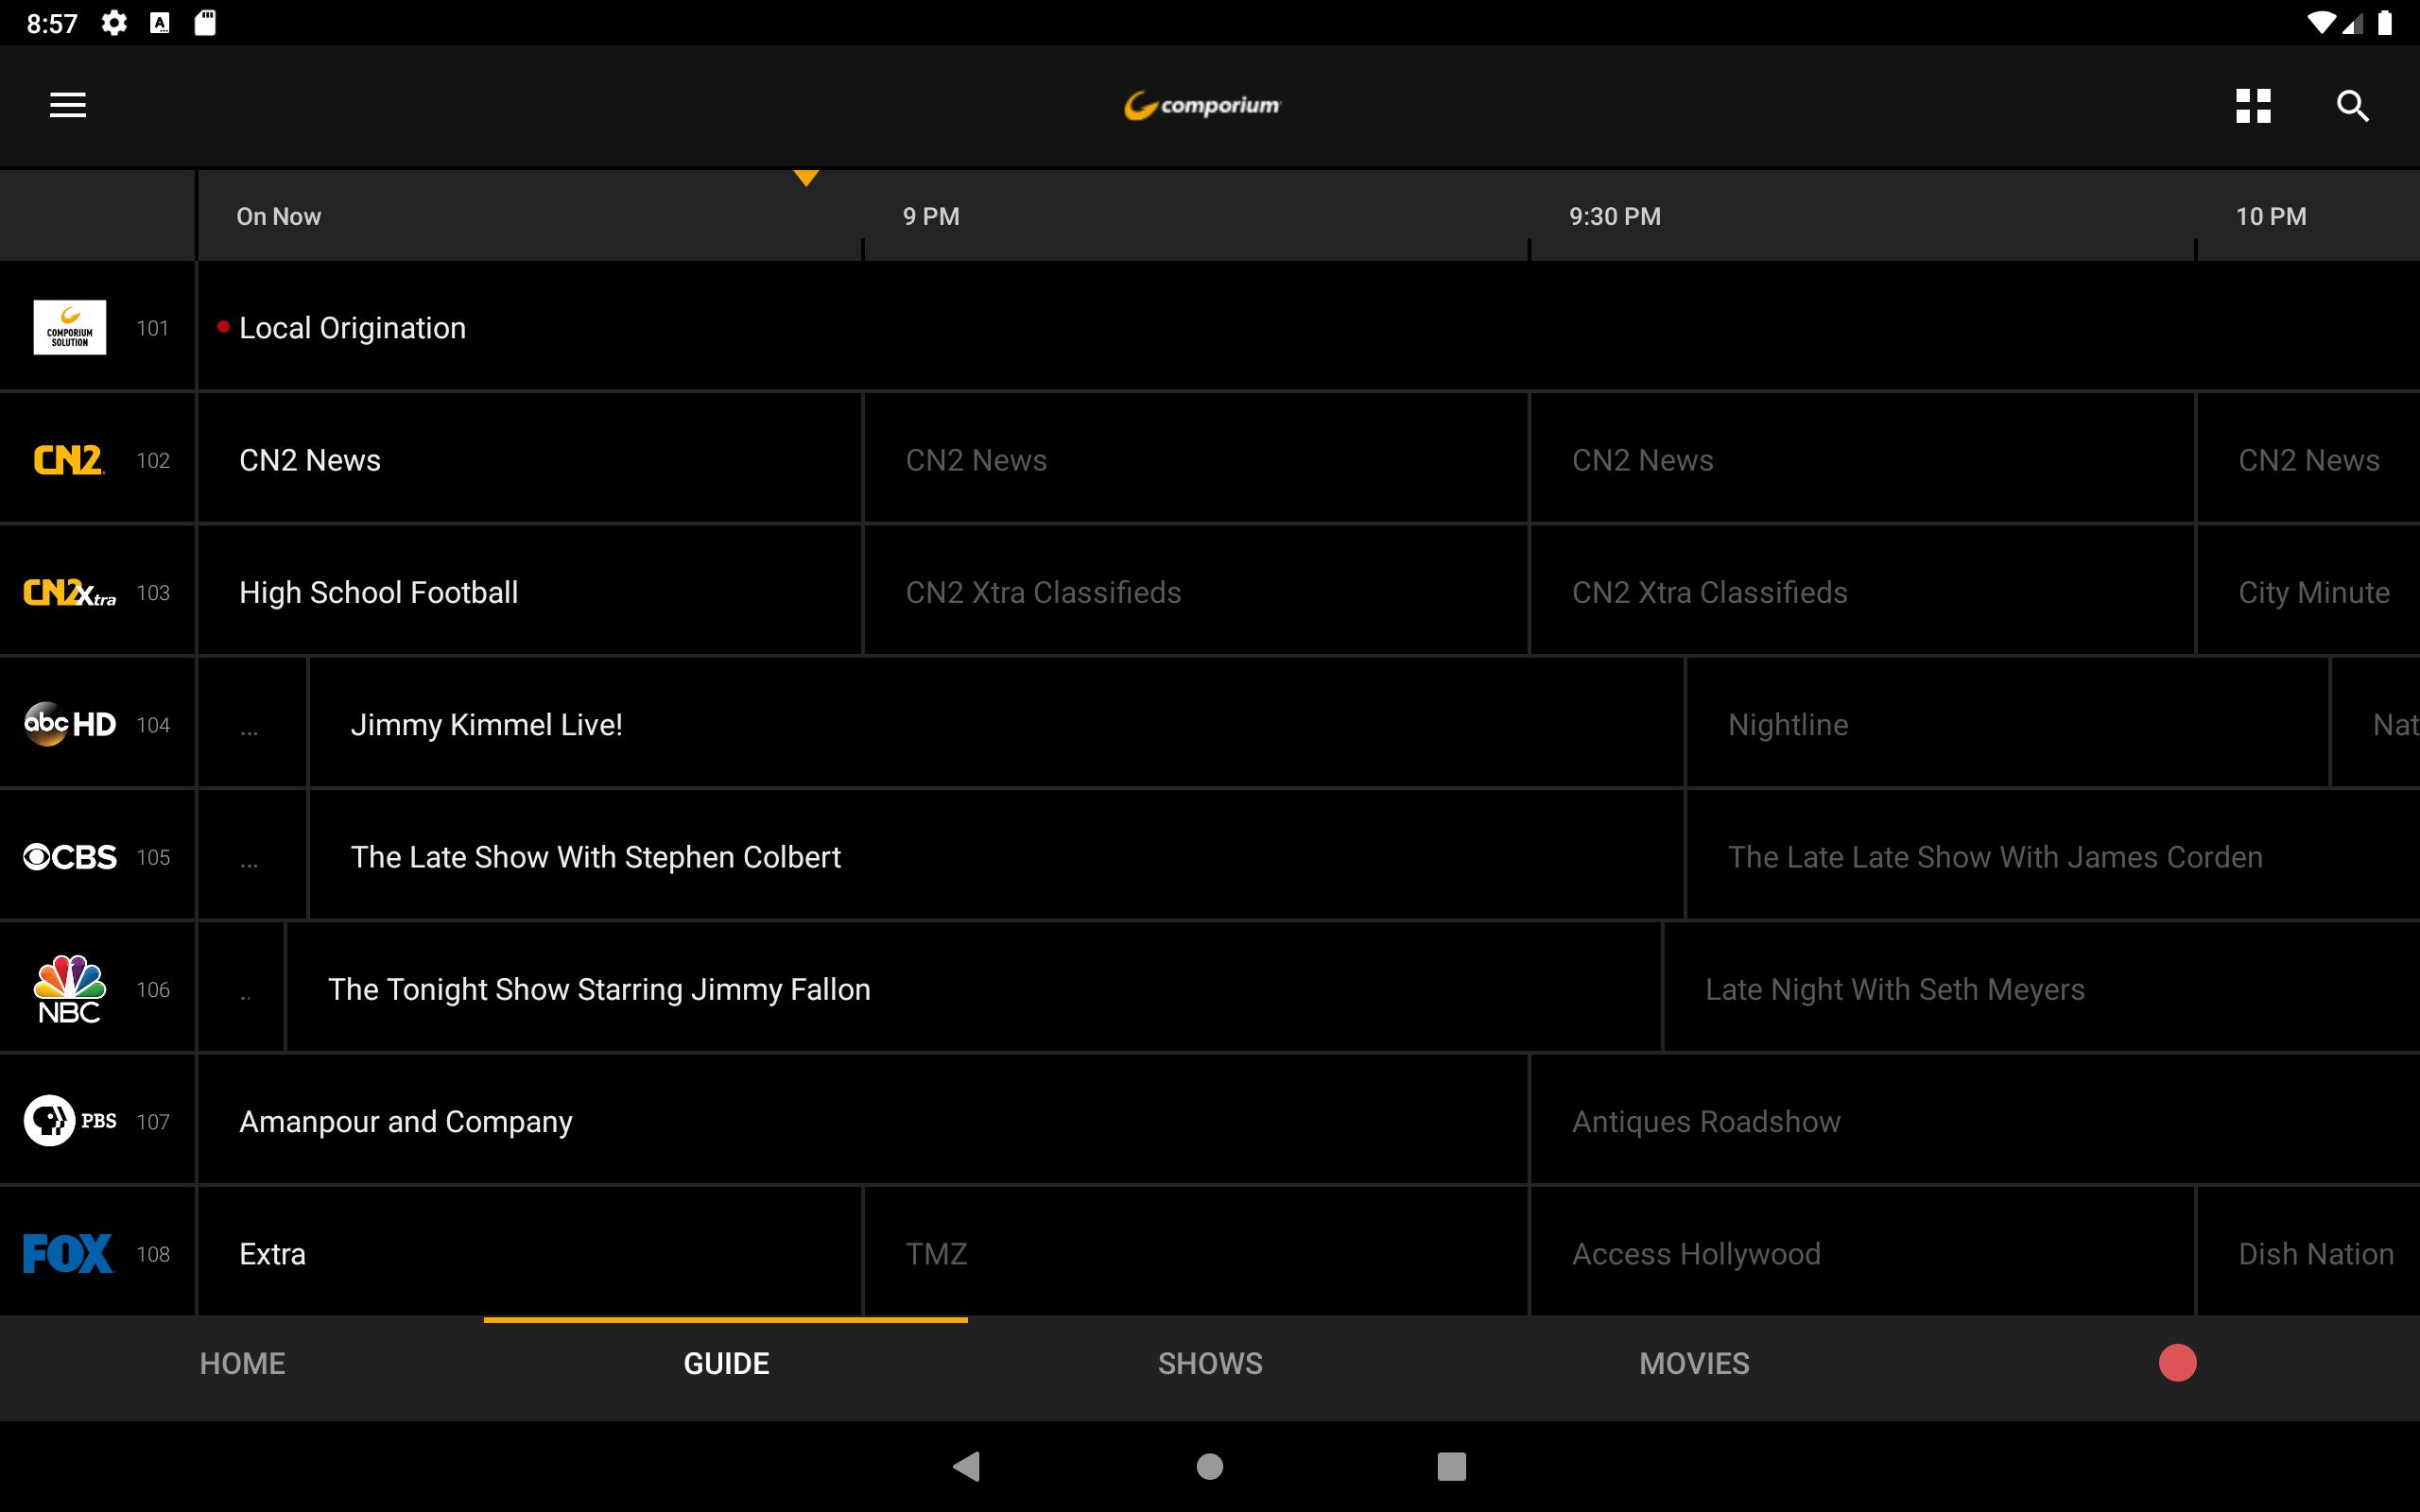Click the current time marker triangle

[x=806, y=178]
